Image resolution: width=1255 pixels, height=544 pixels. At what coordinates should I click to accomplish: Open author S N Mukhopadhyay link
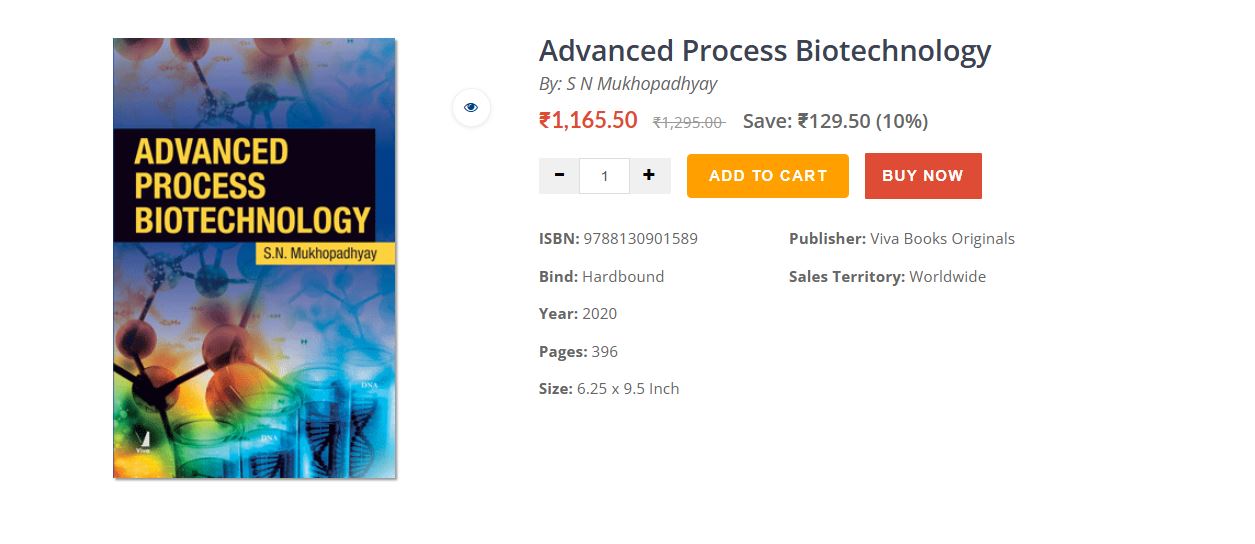pos(641,84)
